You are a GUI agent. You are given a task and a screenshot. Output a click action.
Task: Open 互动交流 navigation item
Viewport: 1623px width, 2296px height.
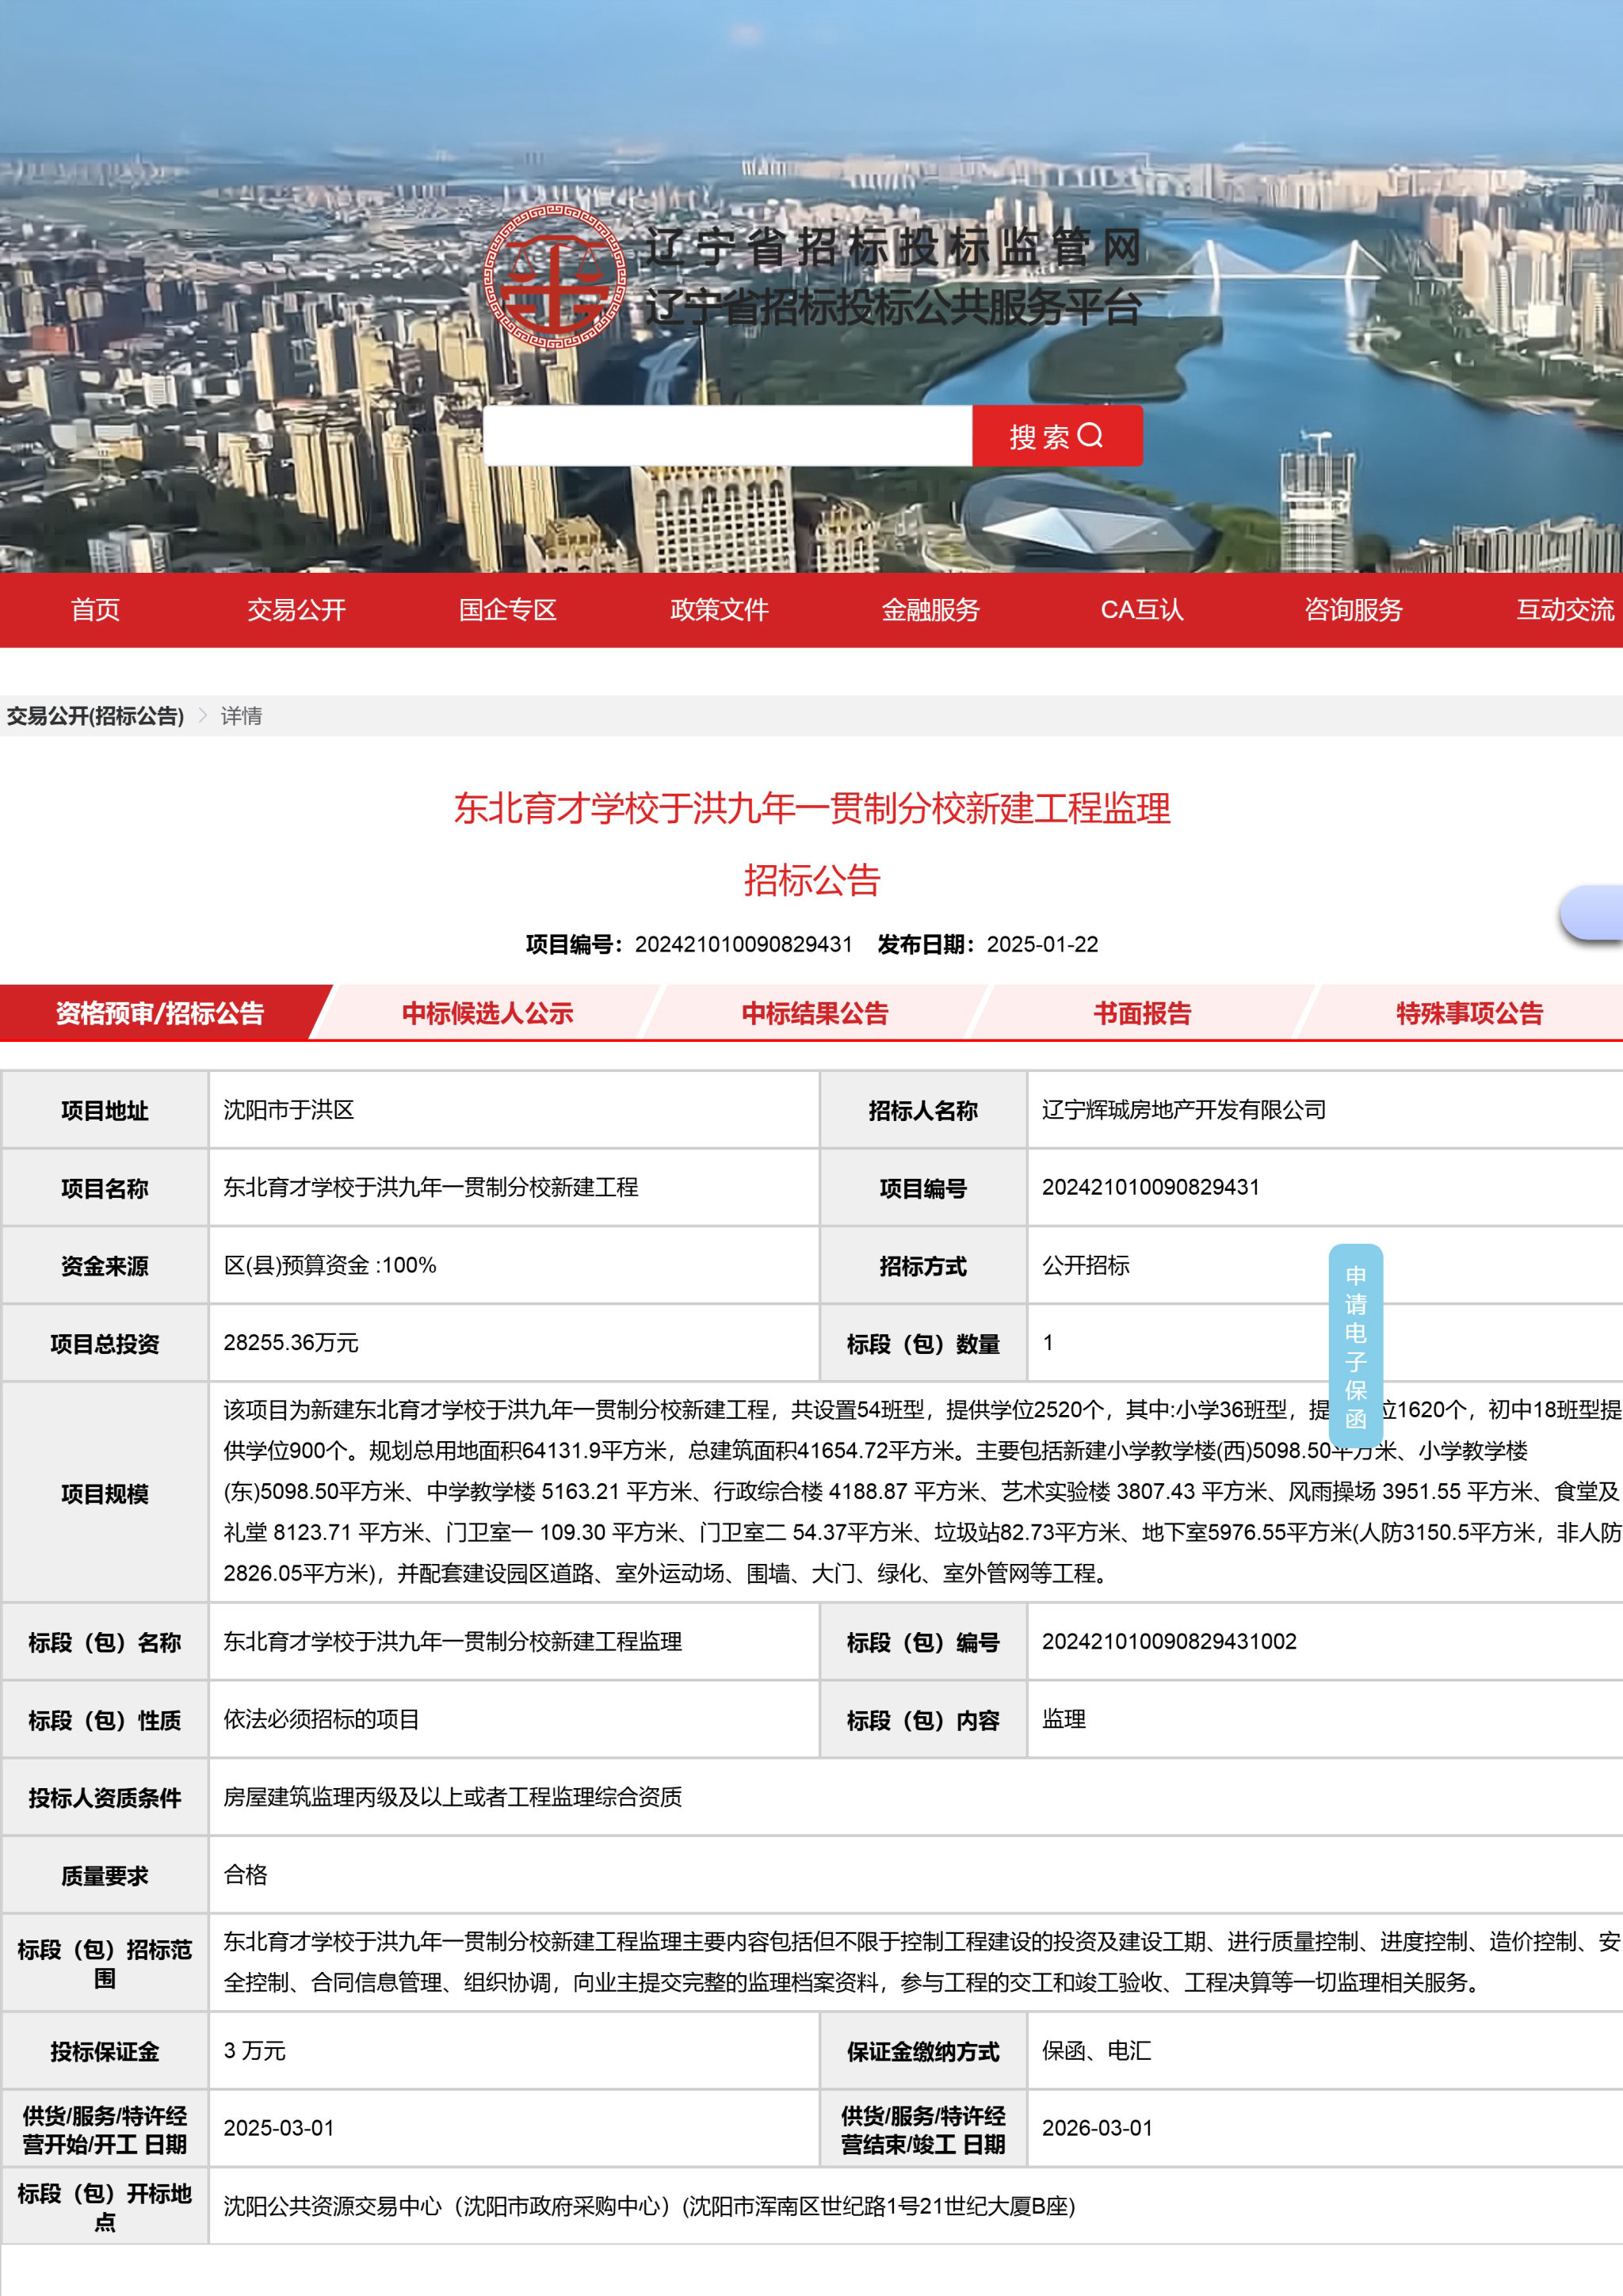(x=1564, y=610)
